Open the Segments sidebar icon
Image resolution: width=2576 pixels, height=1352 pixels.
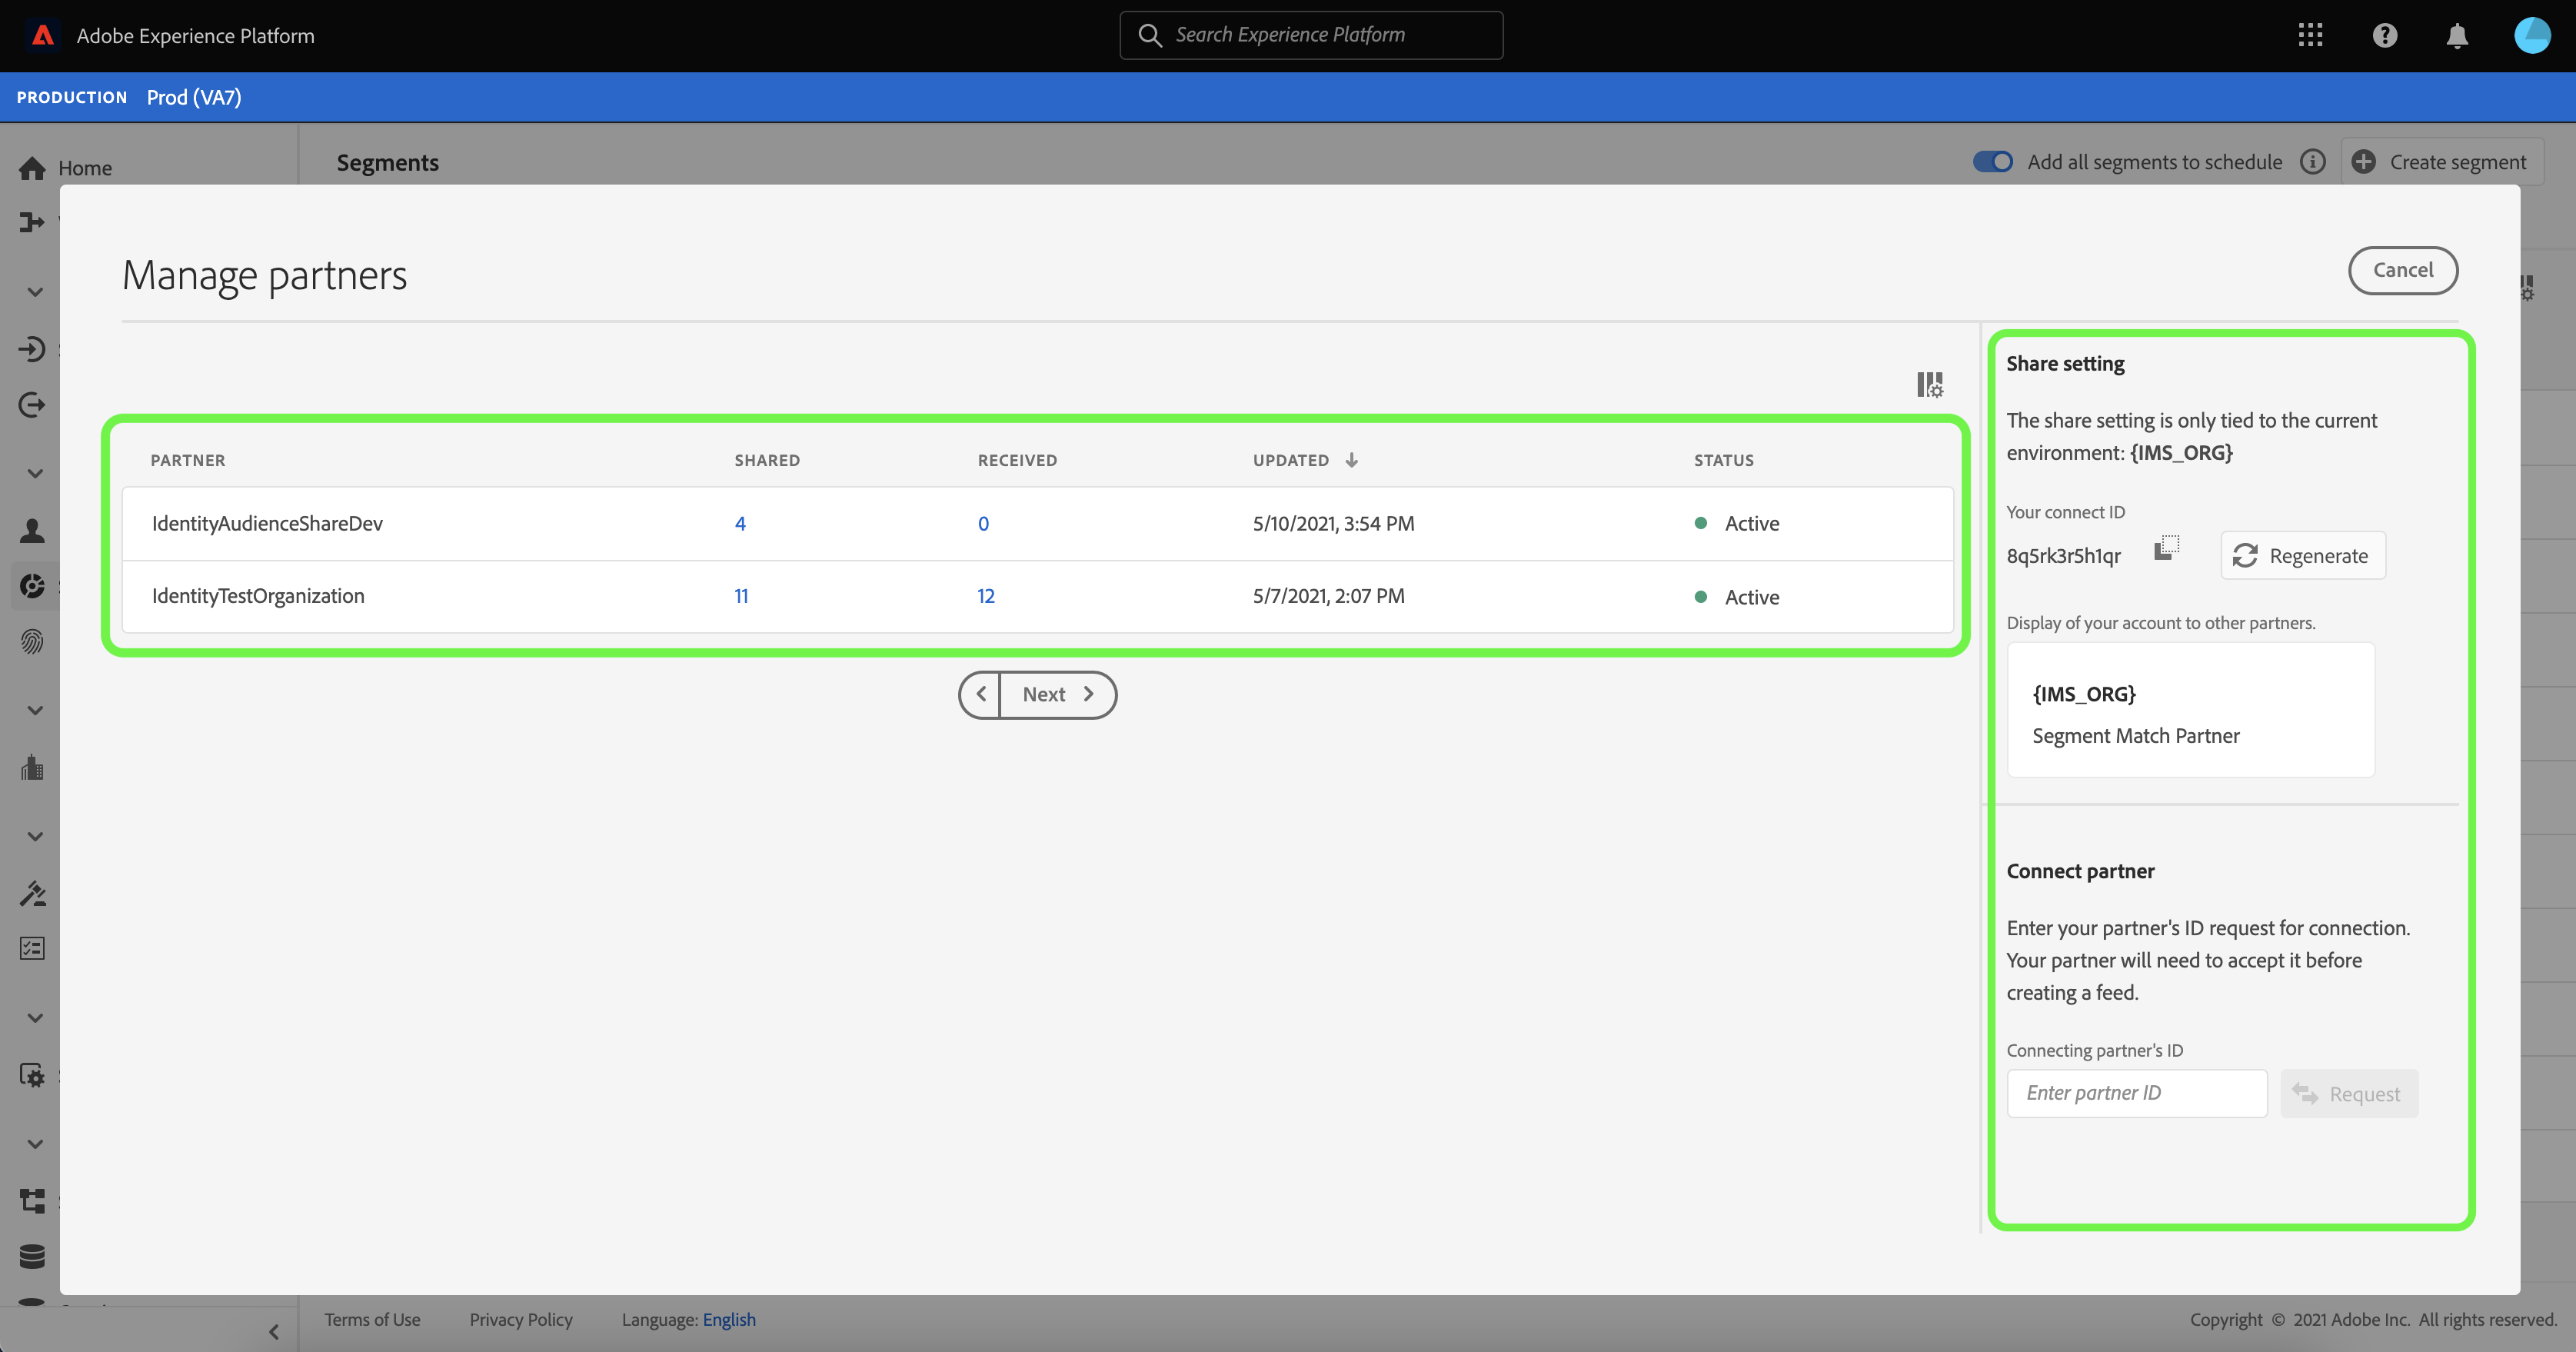pos(32,586)
